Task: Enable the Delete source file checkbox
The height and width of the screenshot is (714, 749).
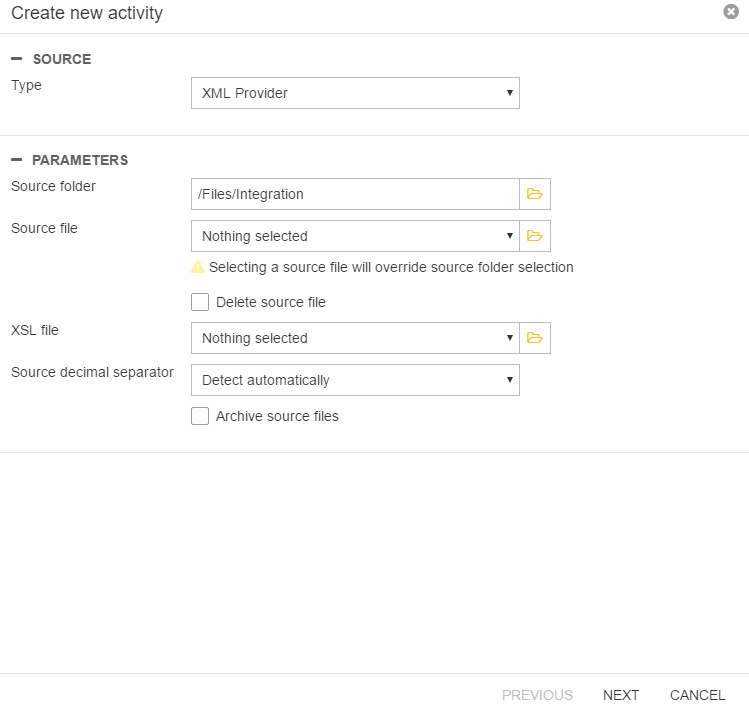Action: (200, 302)
